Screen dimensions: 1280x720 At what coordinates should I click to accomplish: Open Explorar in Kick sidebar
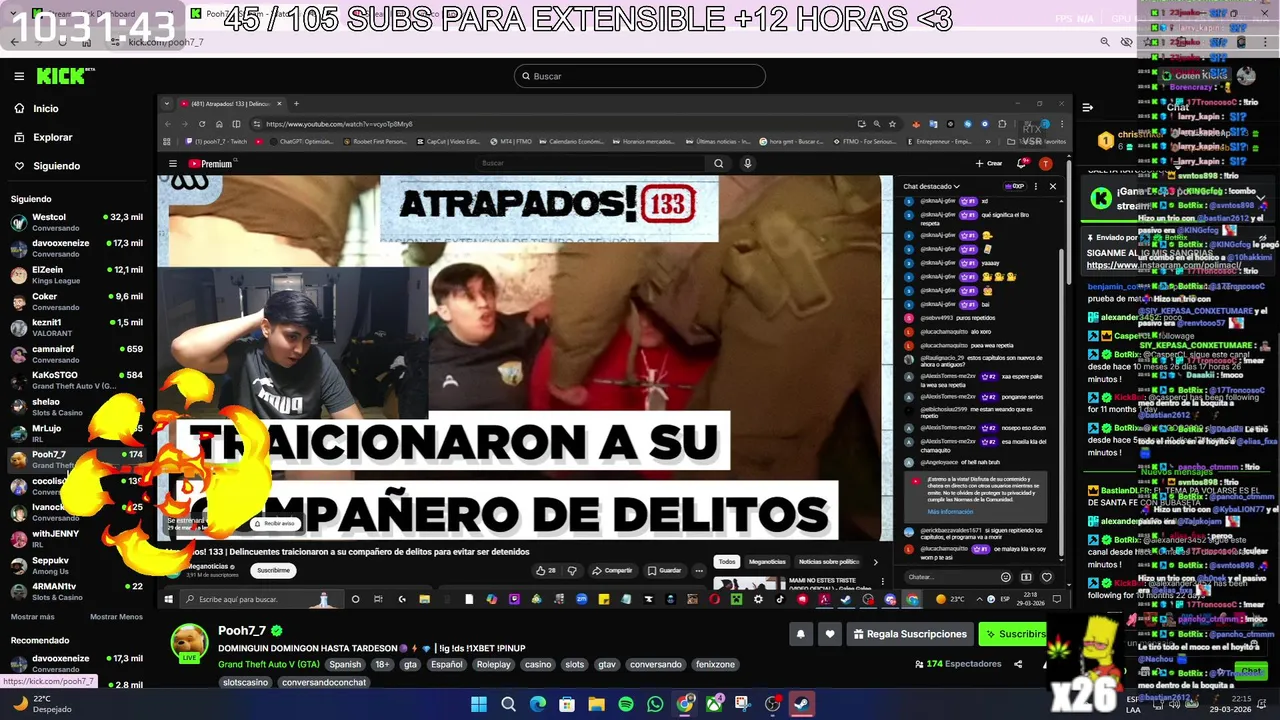(x=52, y=137)
